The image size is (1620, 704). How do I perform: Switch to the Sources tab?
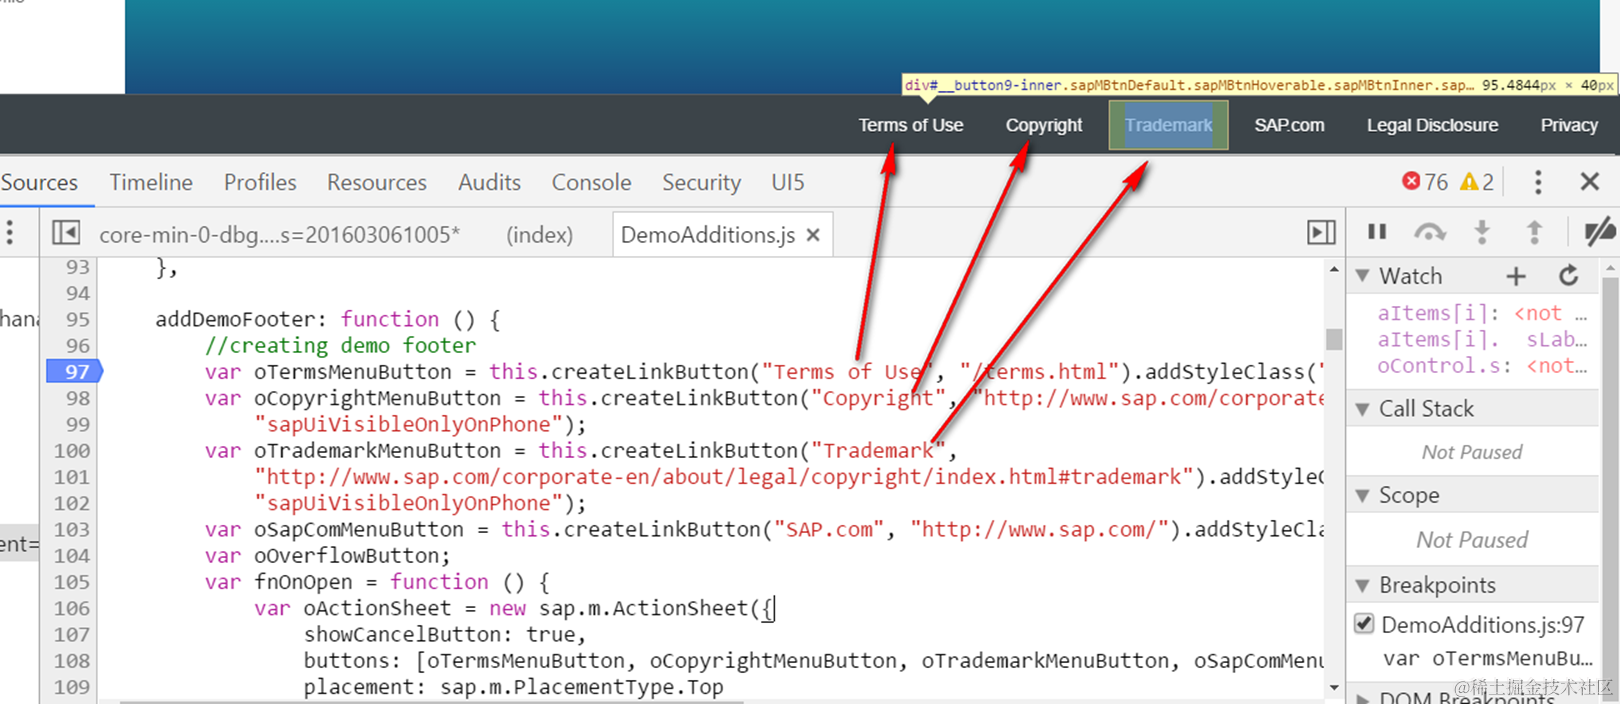(x=39, y=182)
